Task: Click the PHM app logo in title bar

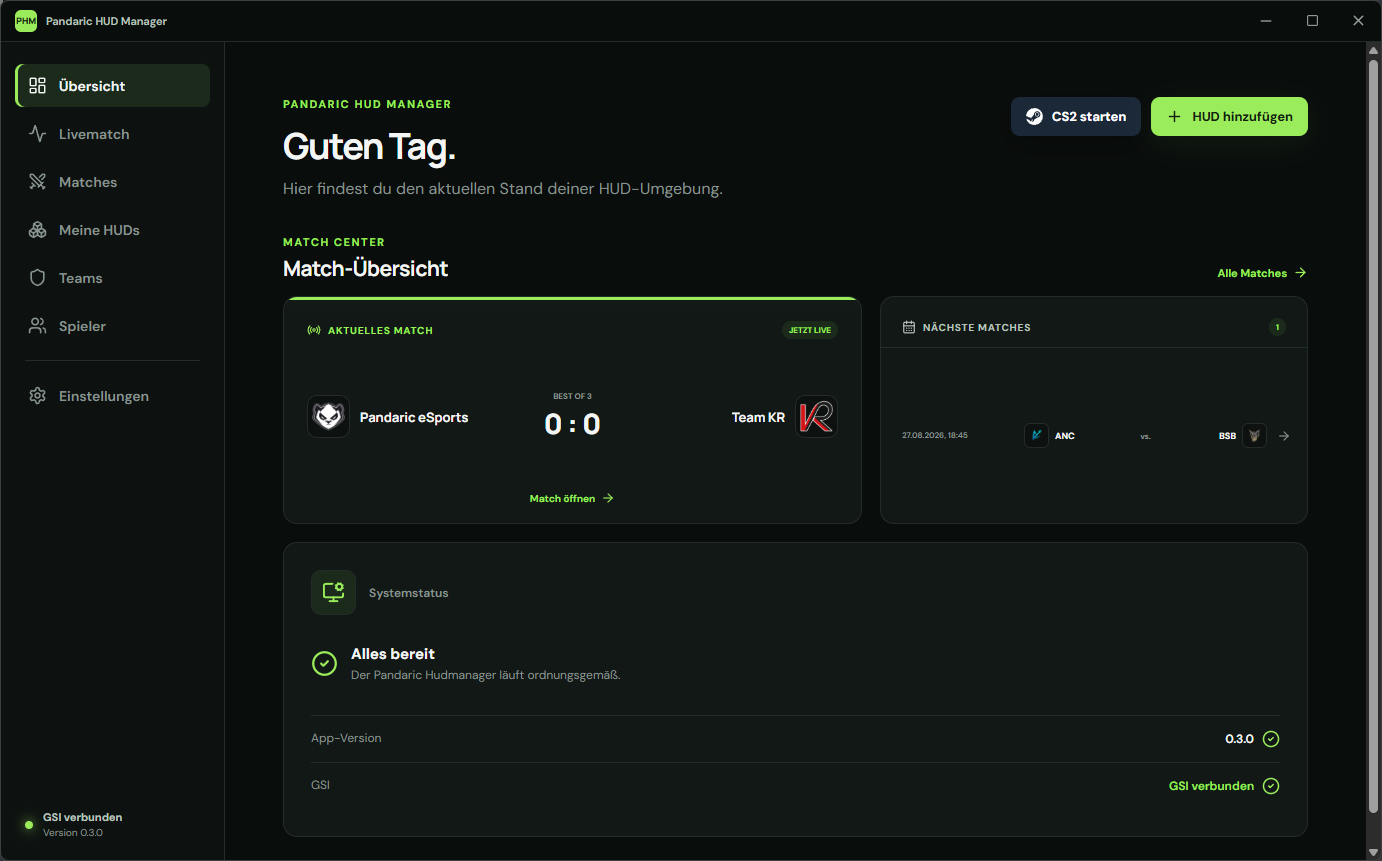Action: [x=26, y=21]
